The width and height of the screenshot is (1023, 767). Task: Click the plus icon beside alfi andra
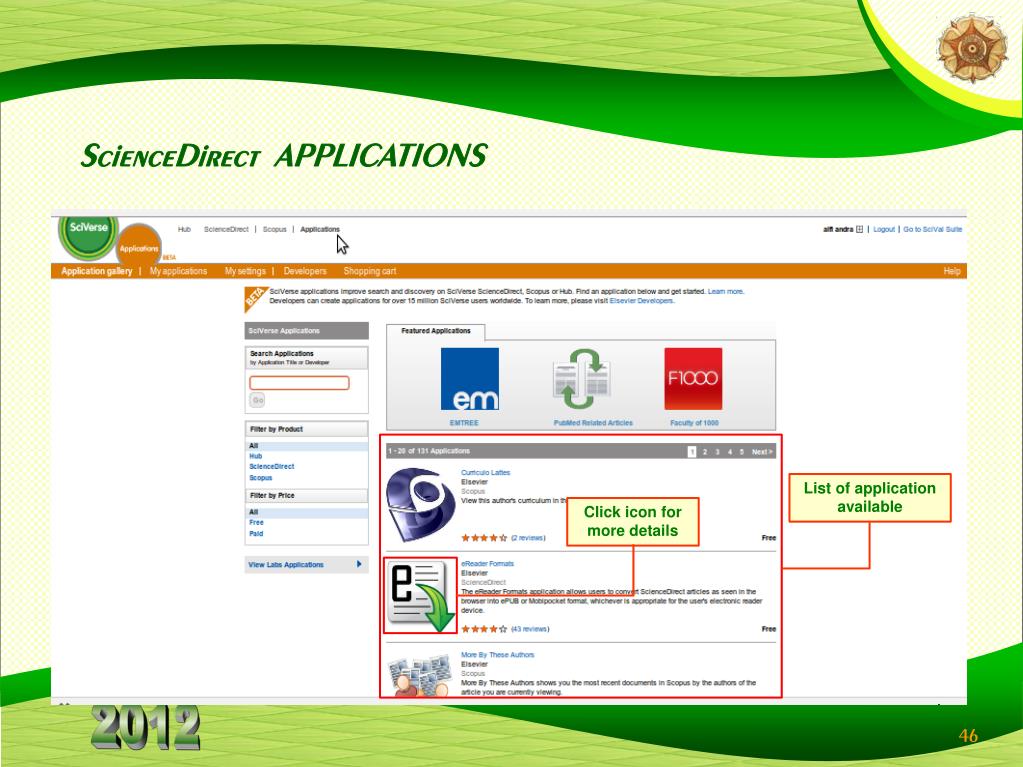(859, 230)
